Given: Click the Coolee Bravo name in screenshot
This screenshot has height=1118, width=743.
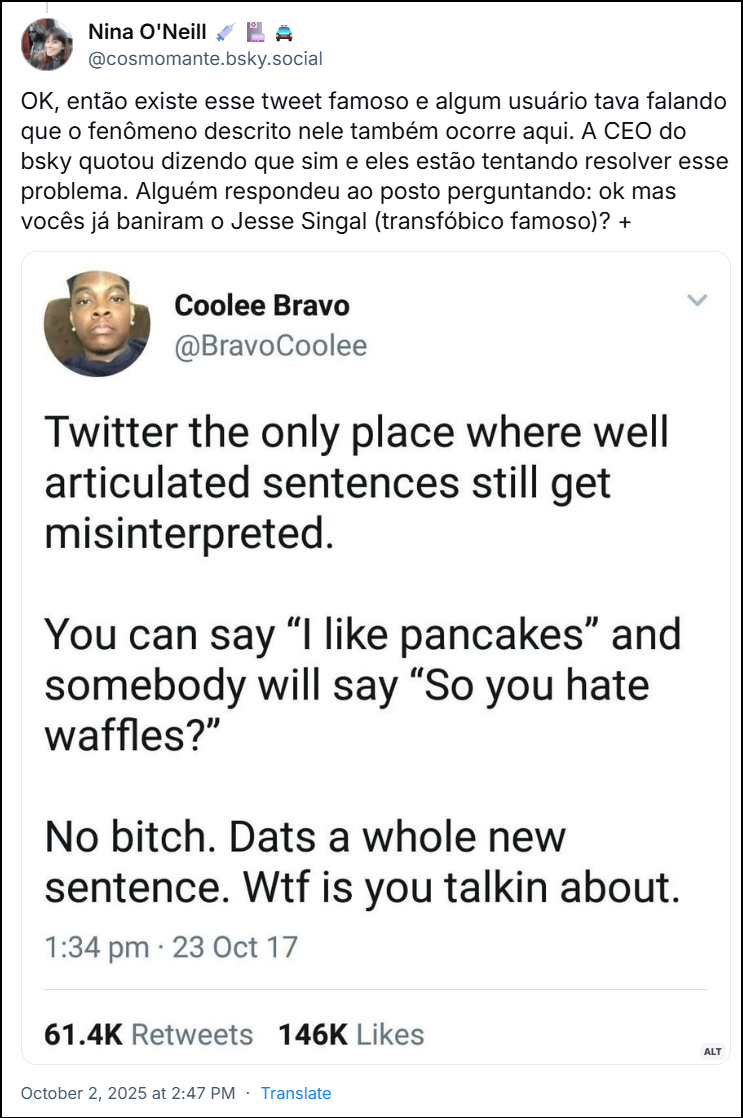Looking at the screenshot, I should [262, 304].
